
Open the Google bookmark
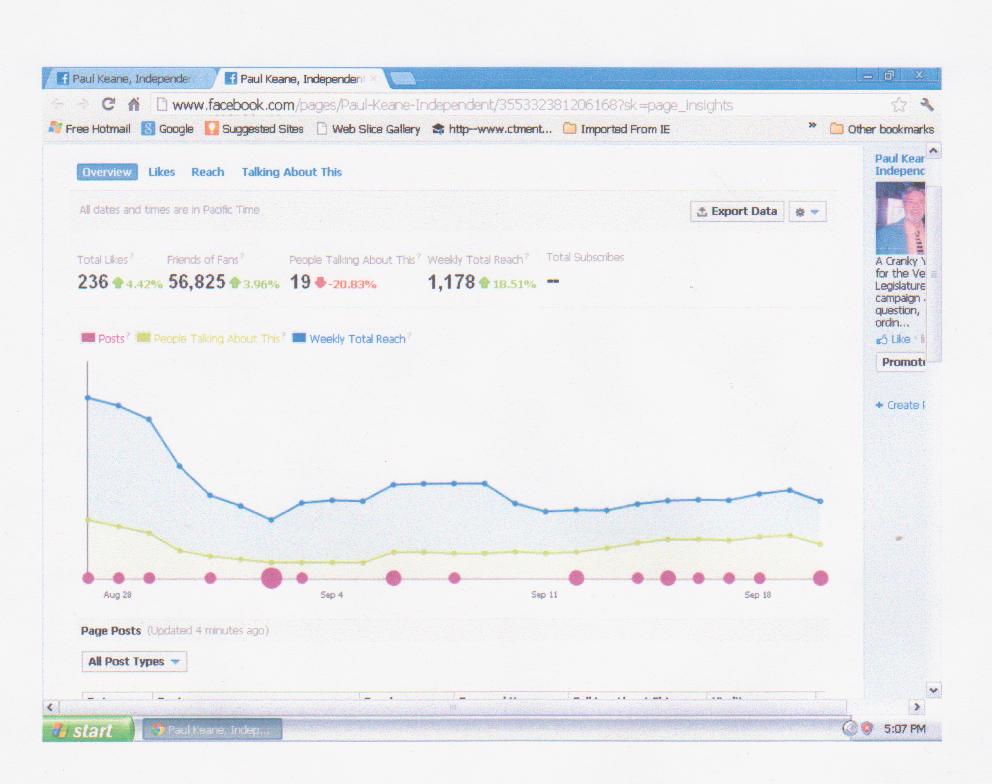point(167,128)
